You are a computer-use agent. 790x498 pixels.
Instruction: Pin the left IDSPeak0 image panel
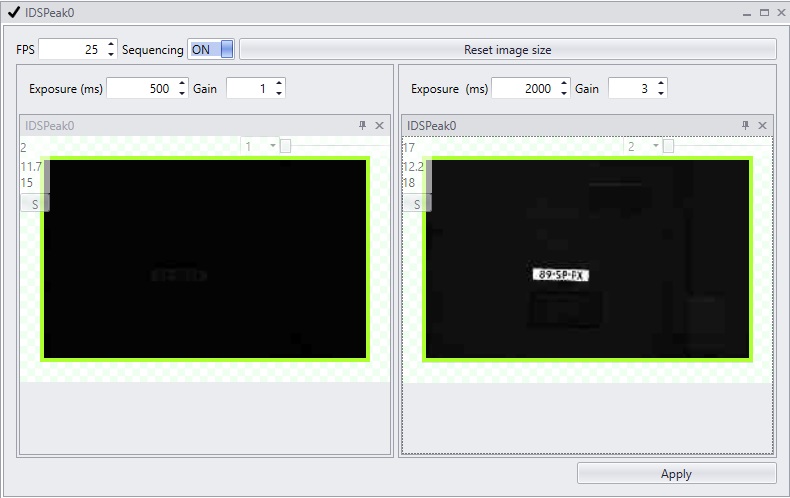[x=362, y=125]
